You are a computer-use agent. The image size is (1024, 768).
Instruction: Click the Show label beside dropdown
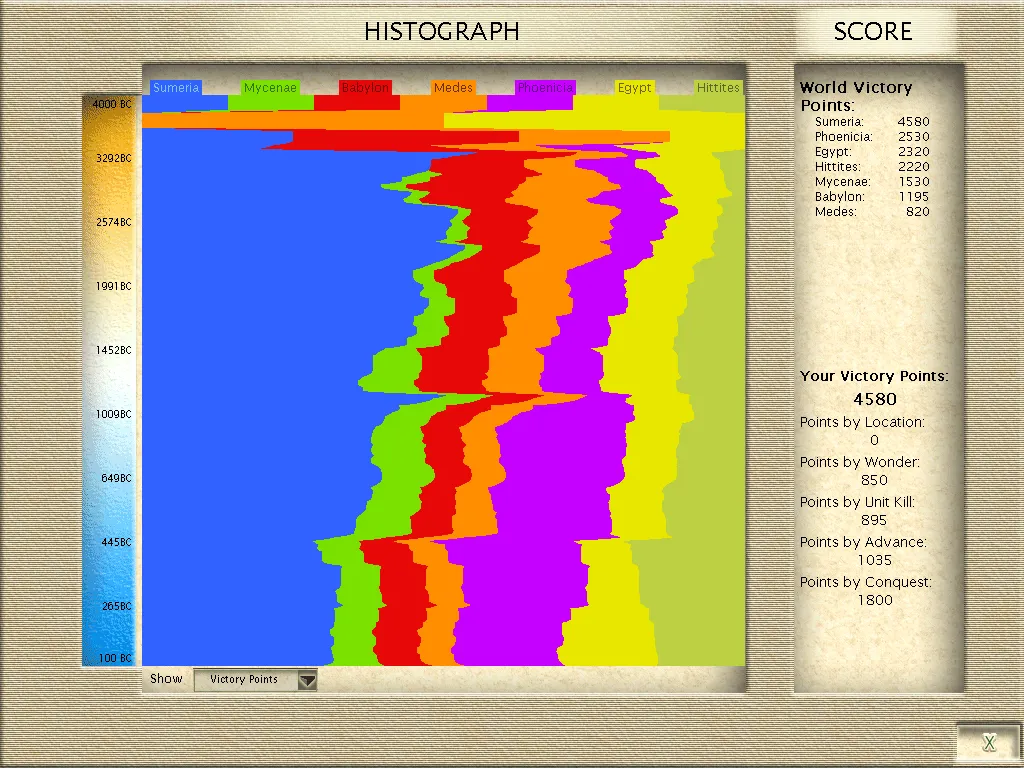tap(166, 679)
